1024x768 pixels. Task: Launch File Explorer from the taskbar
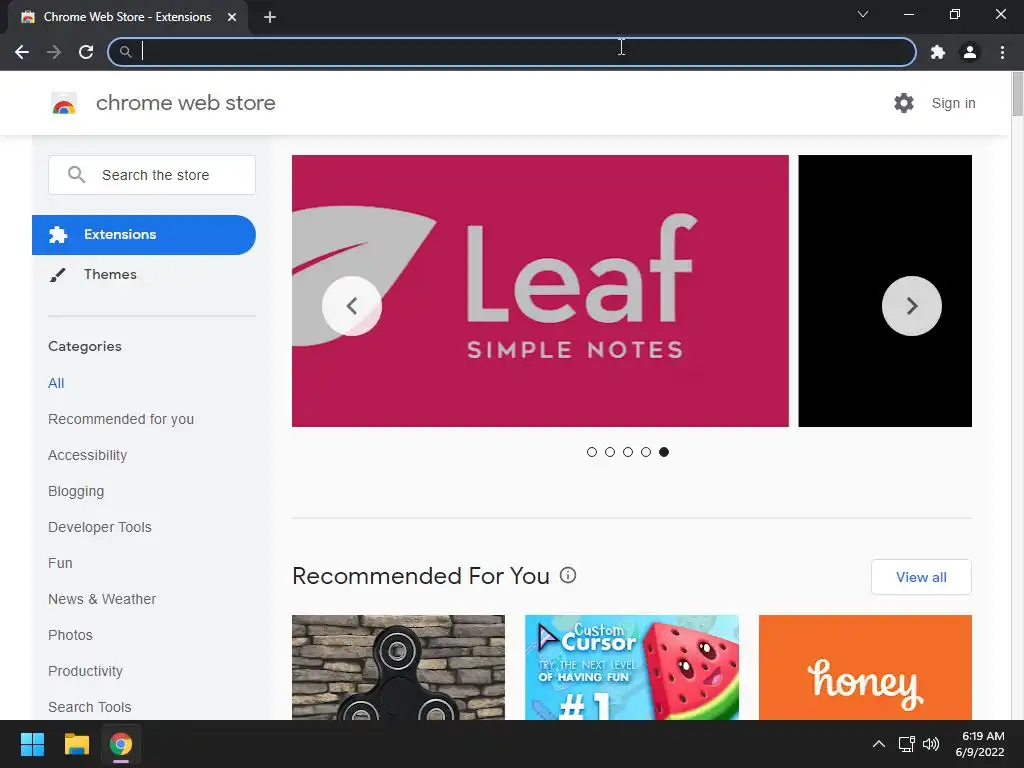tap(76, 744)
